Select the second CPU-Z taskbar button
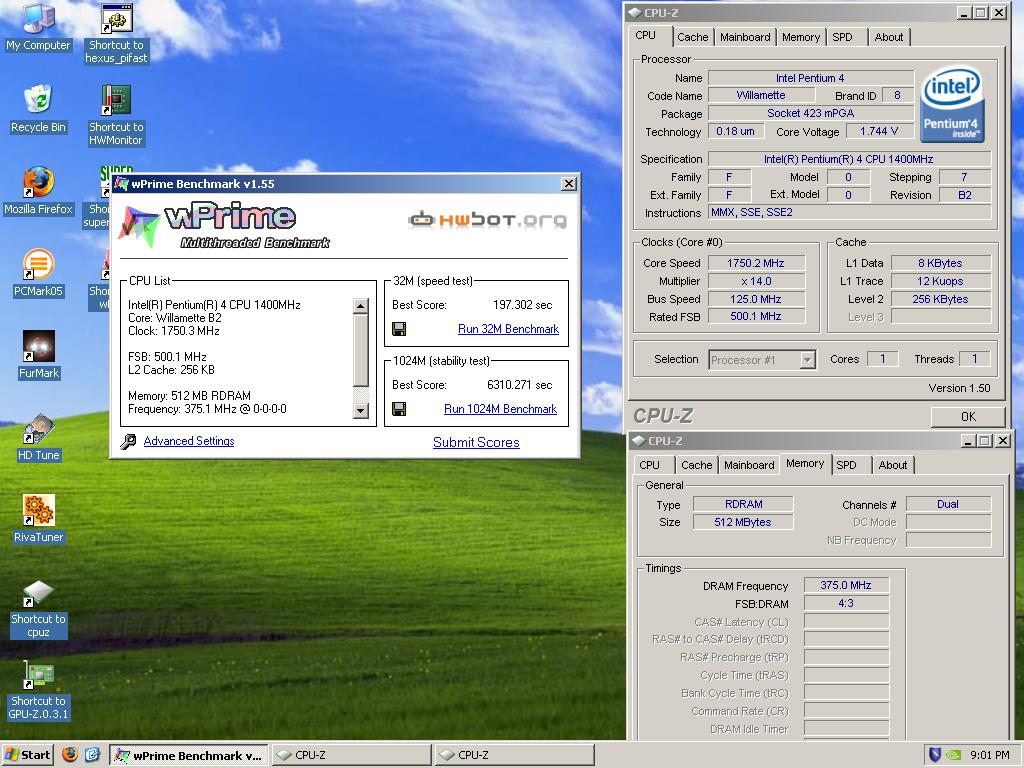The height and width of the screenshot is (768, 1024). 515,755
